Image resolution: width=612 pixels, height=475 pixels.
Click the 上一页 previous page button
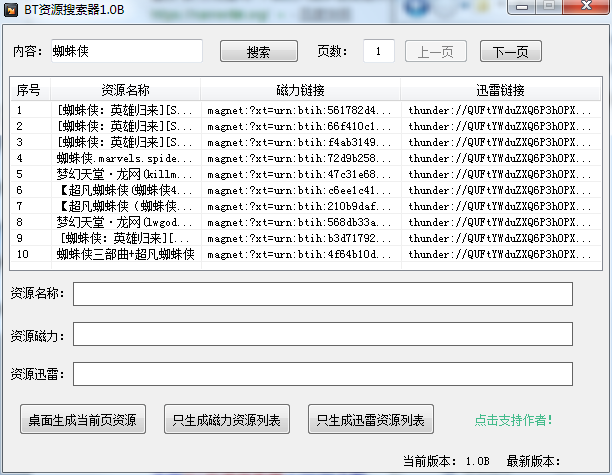(436, 51)
